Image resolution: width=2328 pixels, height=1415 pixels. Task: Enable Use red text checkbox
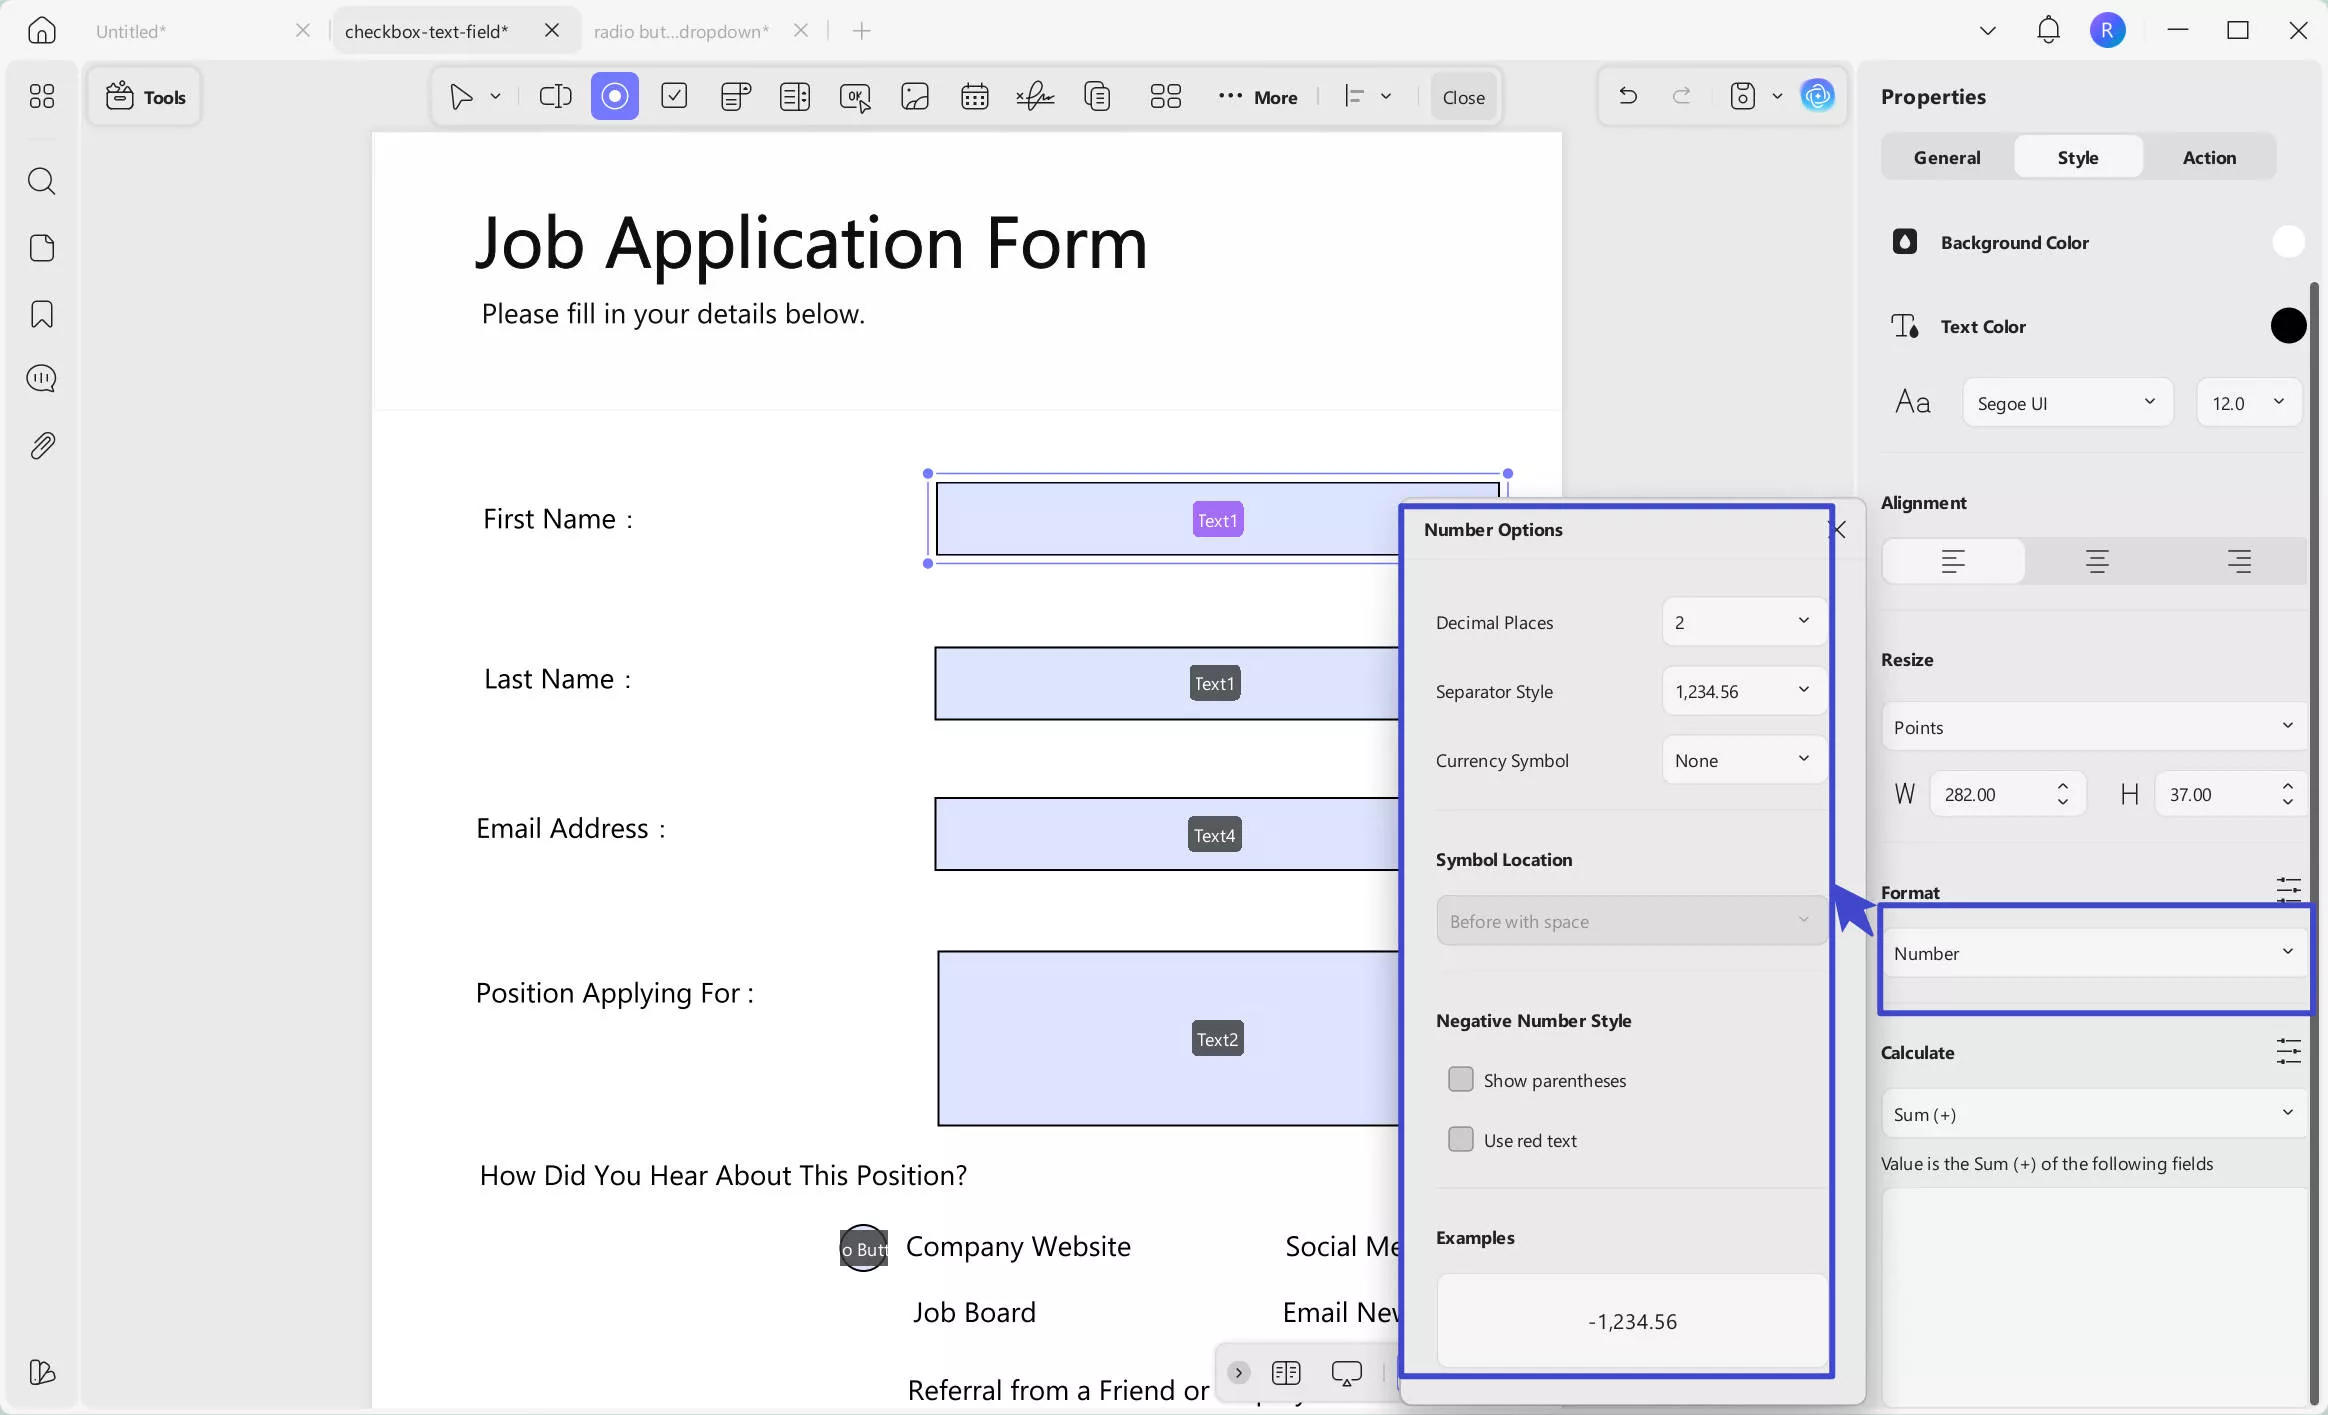click(x=1460, y=1140)
